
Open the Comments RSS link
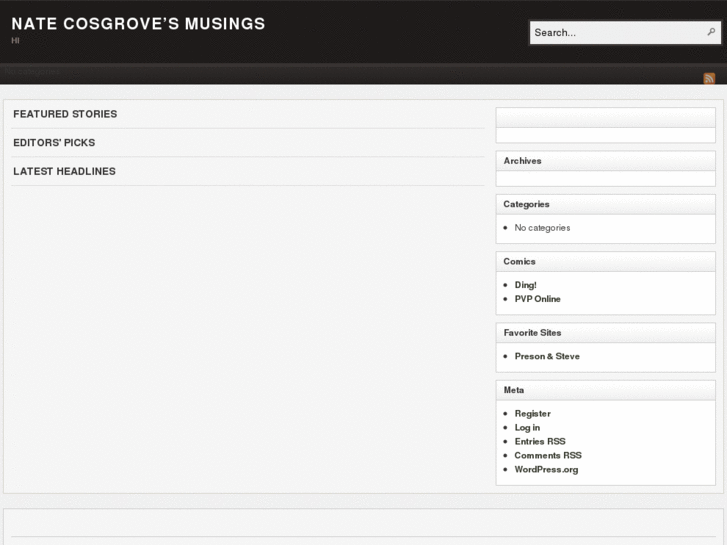coord(548,455)
